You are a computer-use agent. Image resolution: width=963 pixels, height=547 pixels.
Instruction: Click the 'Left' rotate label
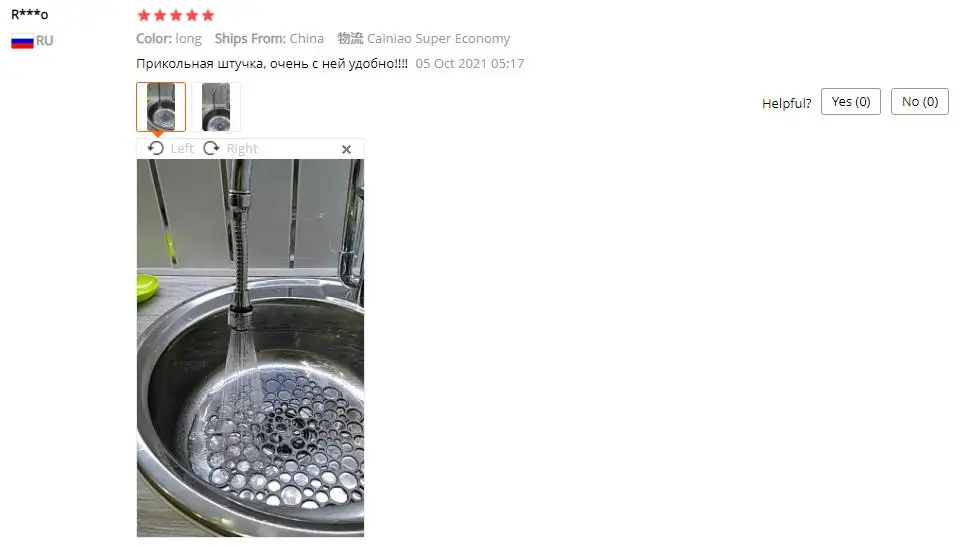click(182, 149)
